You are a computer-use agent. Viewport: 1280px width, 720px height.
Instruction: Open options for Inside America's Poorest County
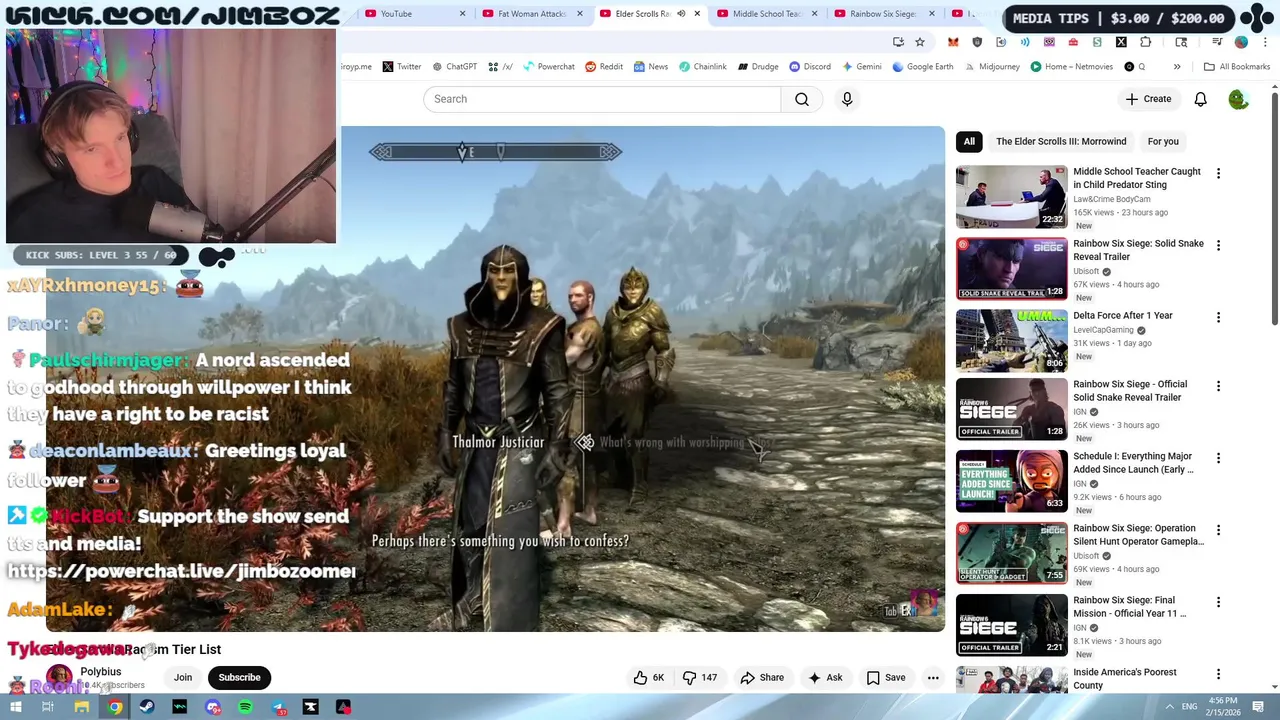pyautogui.click(x=1218, y=674)
